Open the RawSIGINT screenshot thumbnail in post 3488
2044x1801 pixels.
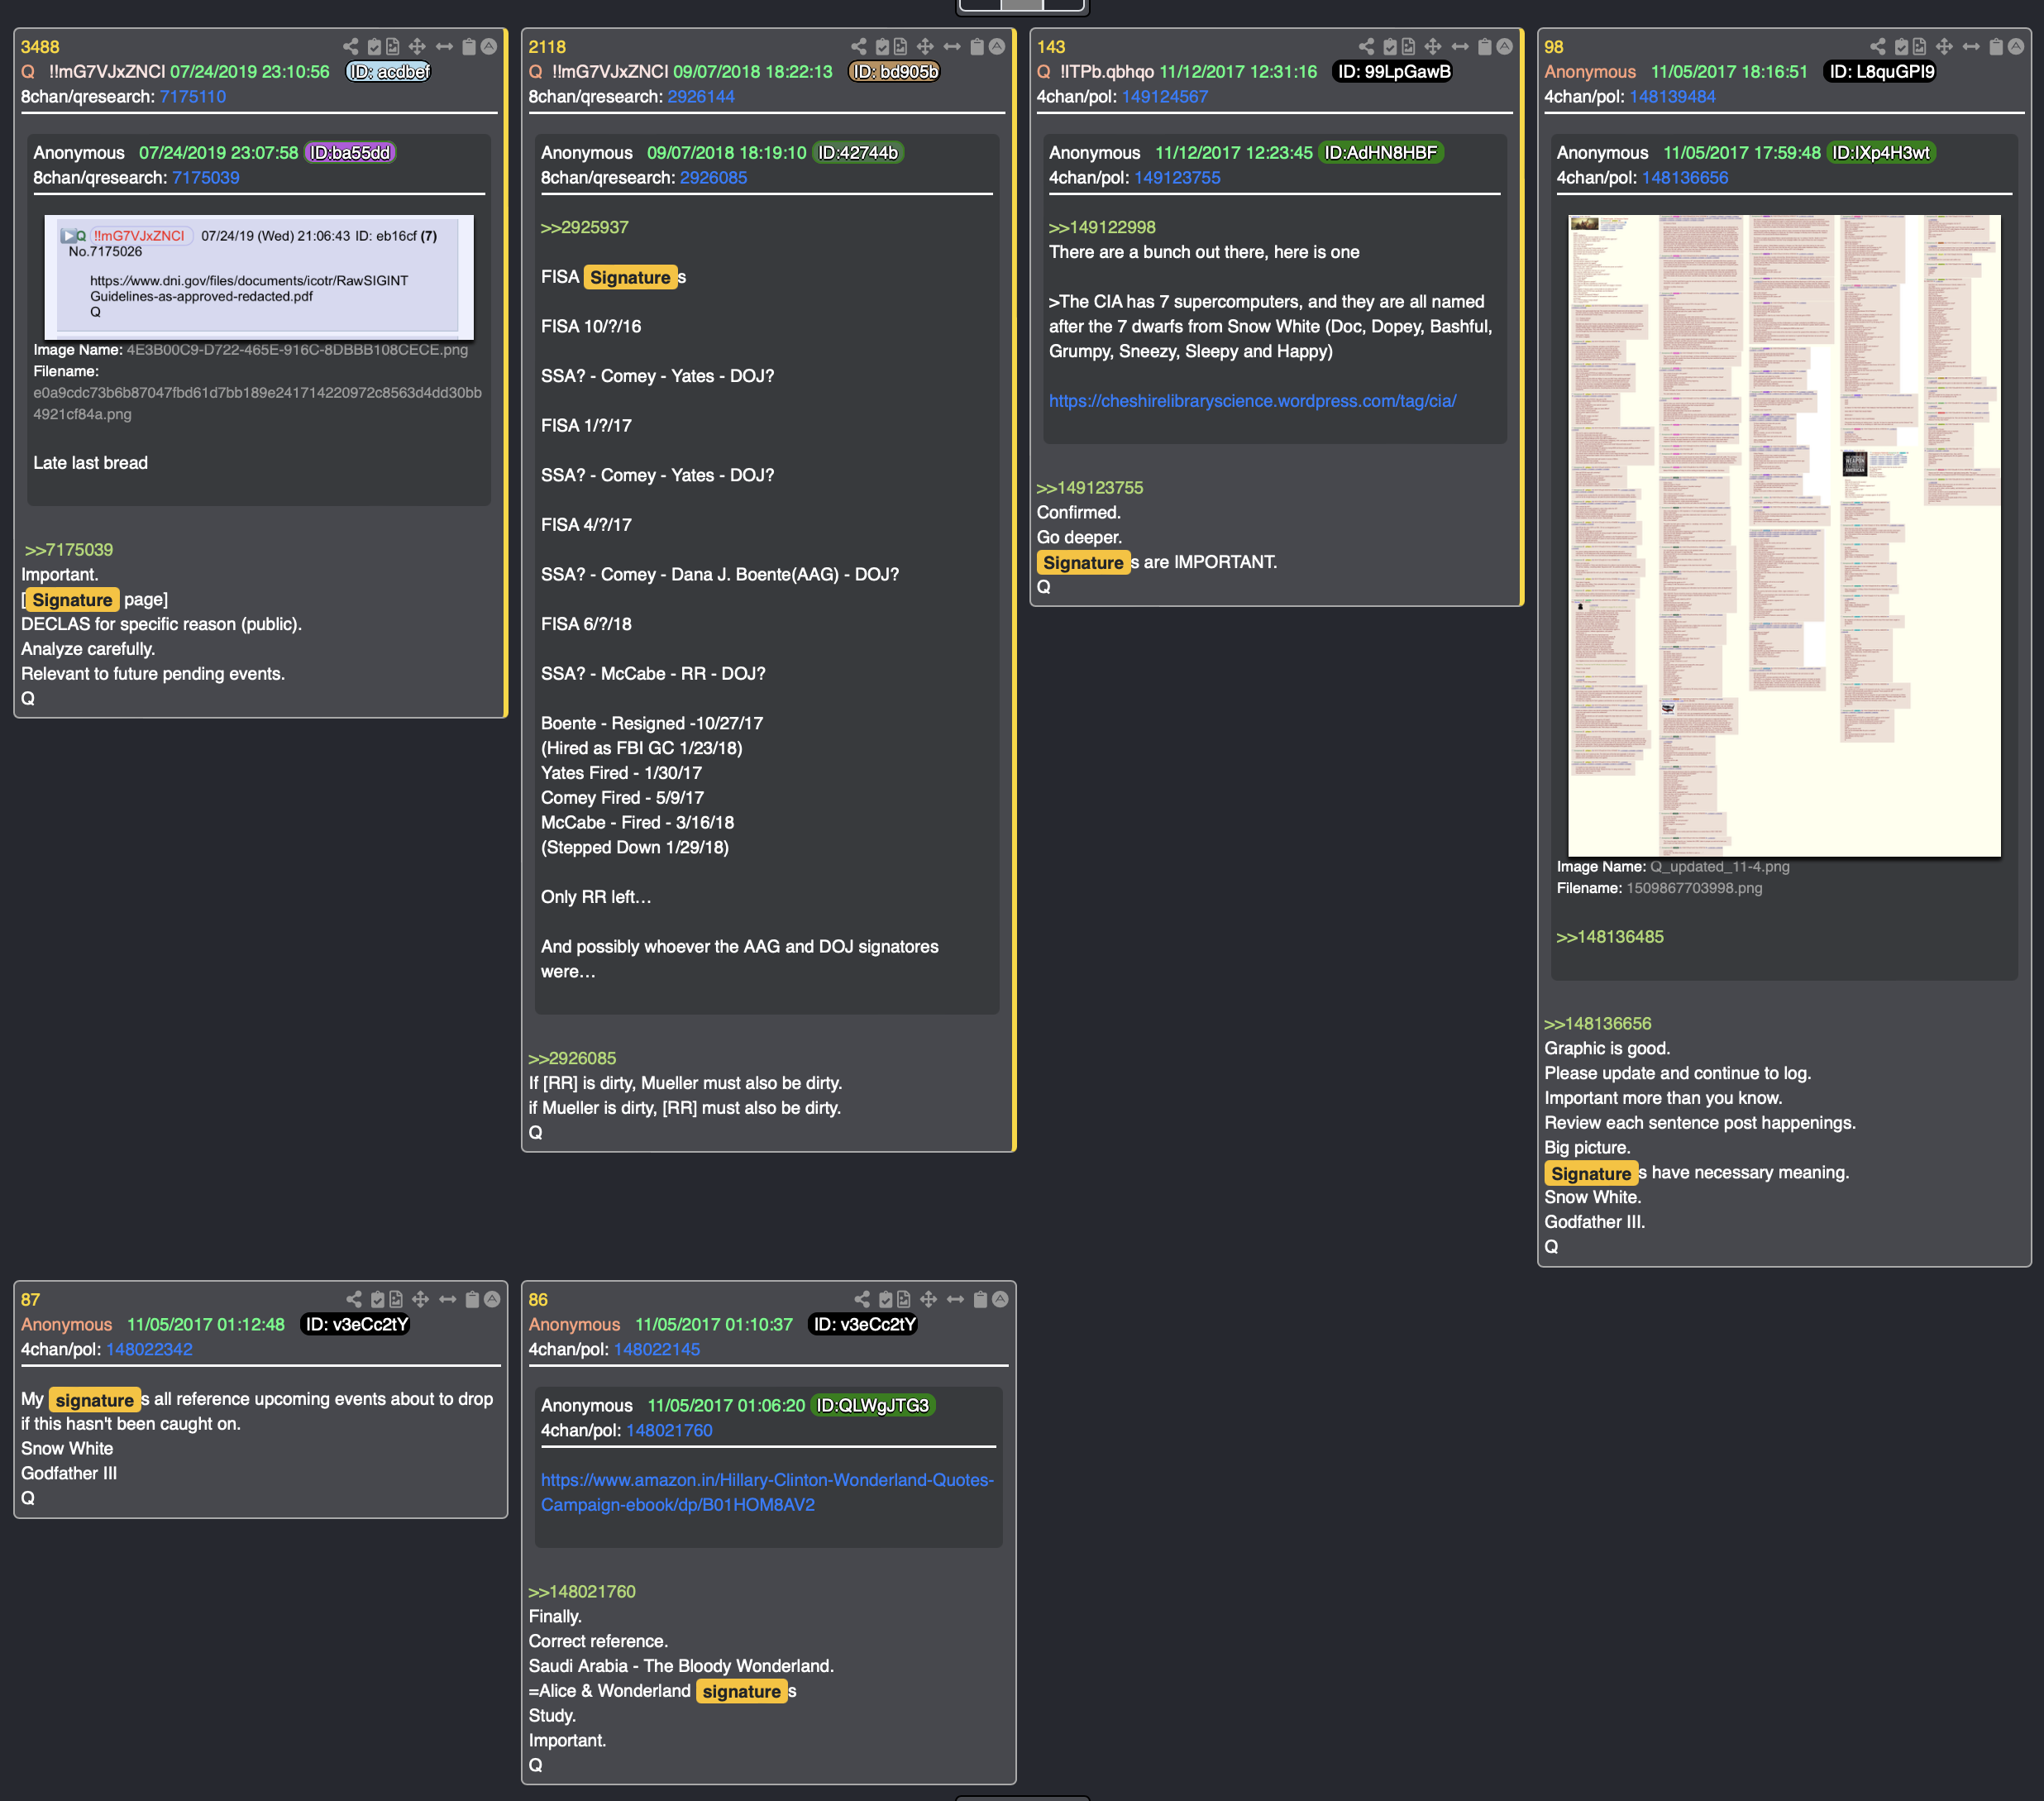(259, 277)
